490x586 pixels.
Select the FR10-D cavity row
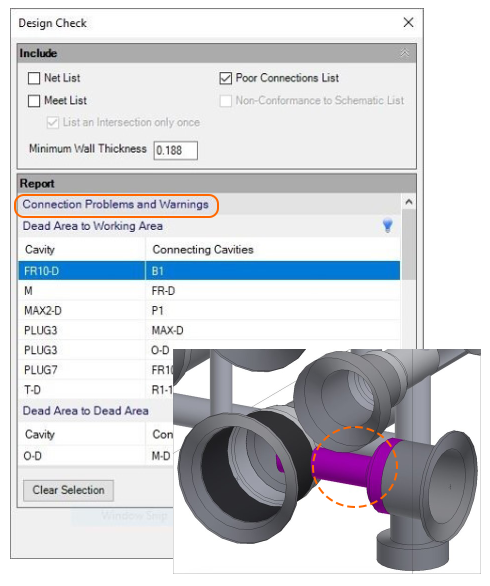point(209,271)
